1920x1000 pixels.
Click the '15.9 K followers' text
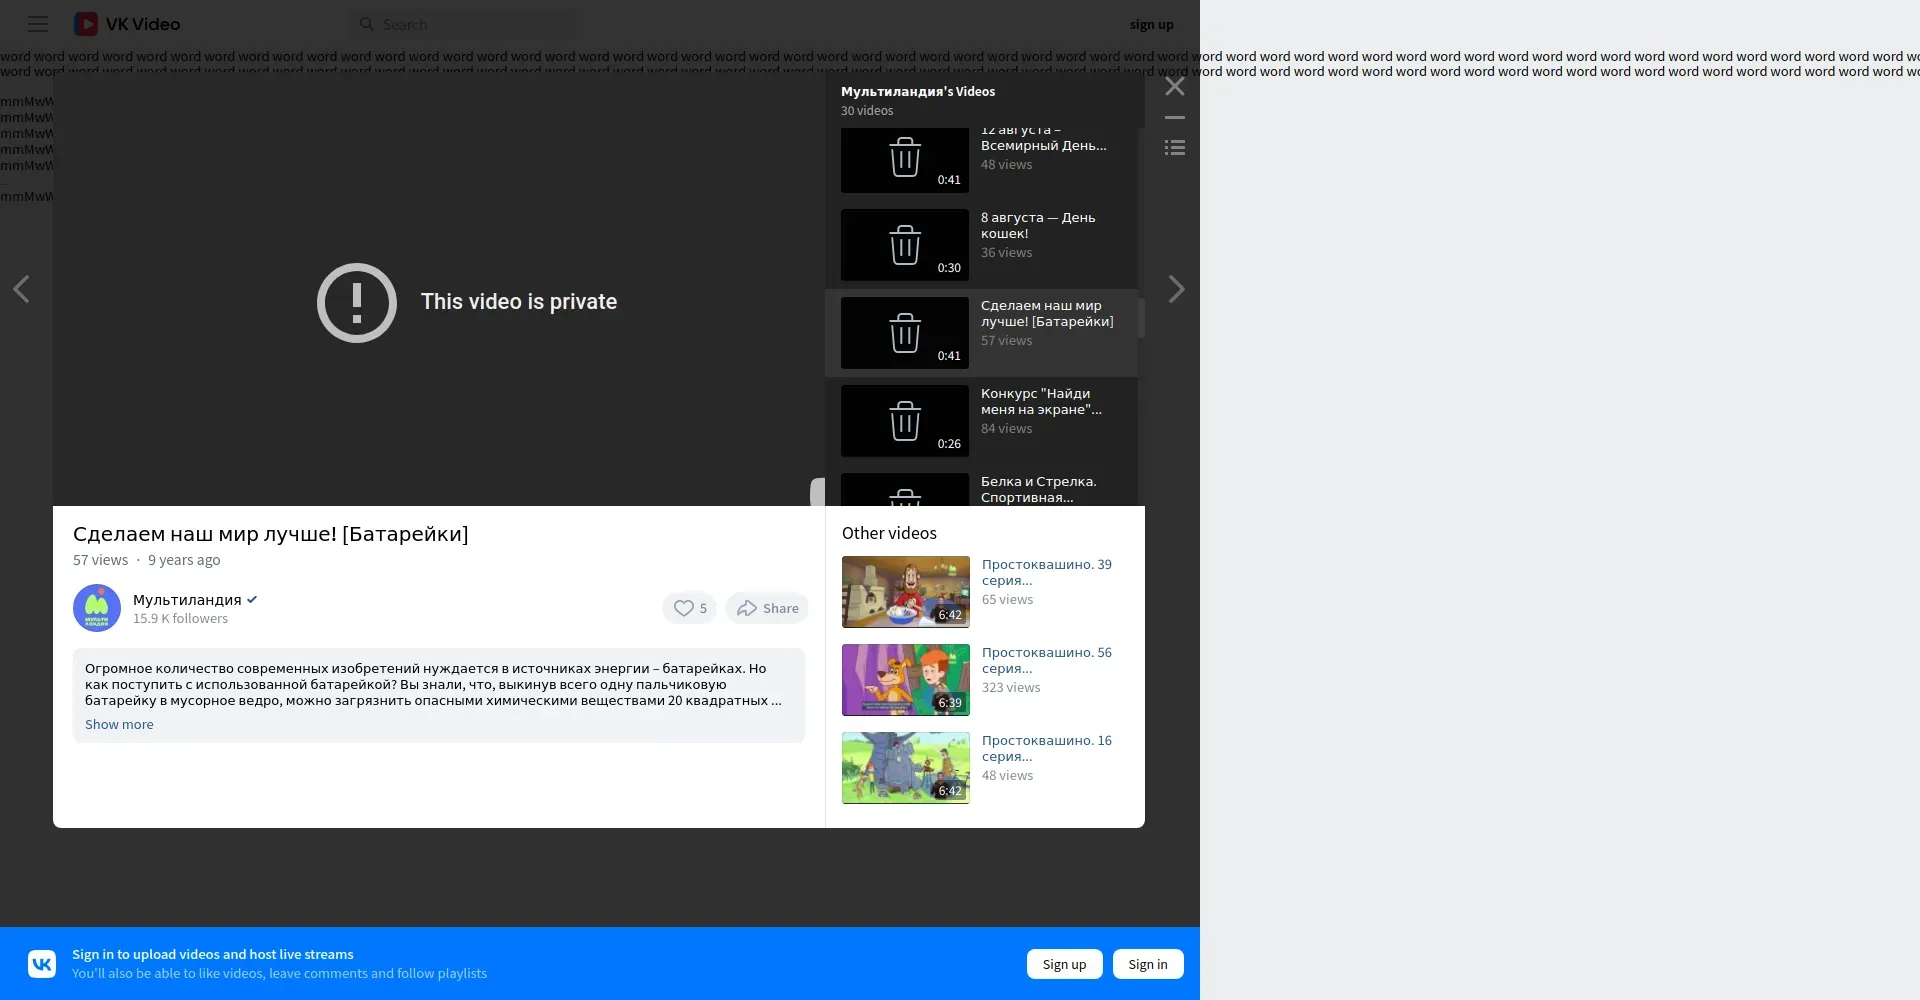[x=180, y=619]
